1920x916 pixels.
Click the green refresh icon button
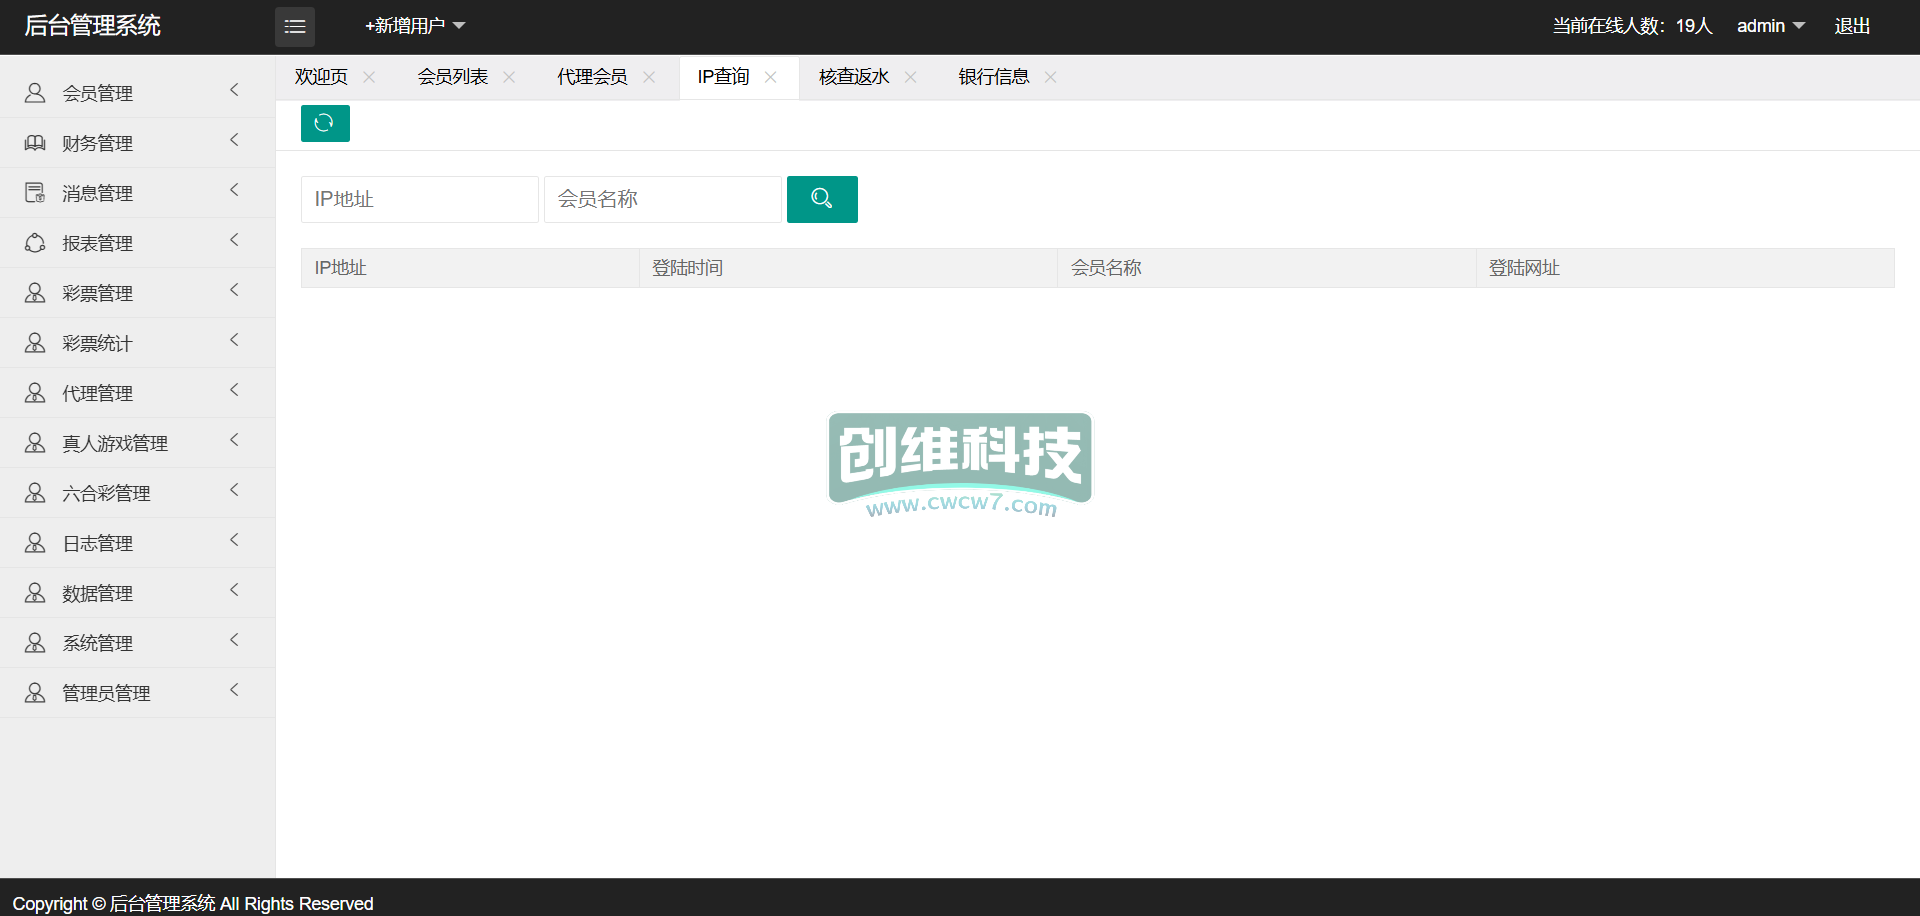click(x=325, y=123)
